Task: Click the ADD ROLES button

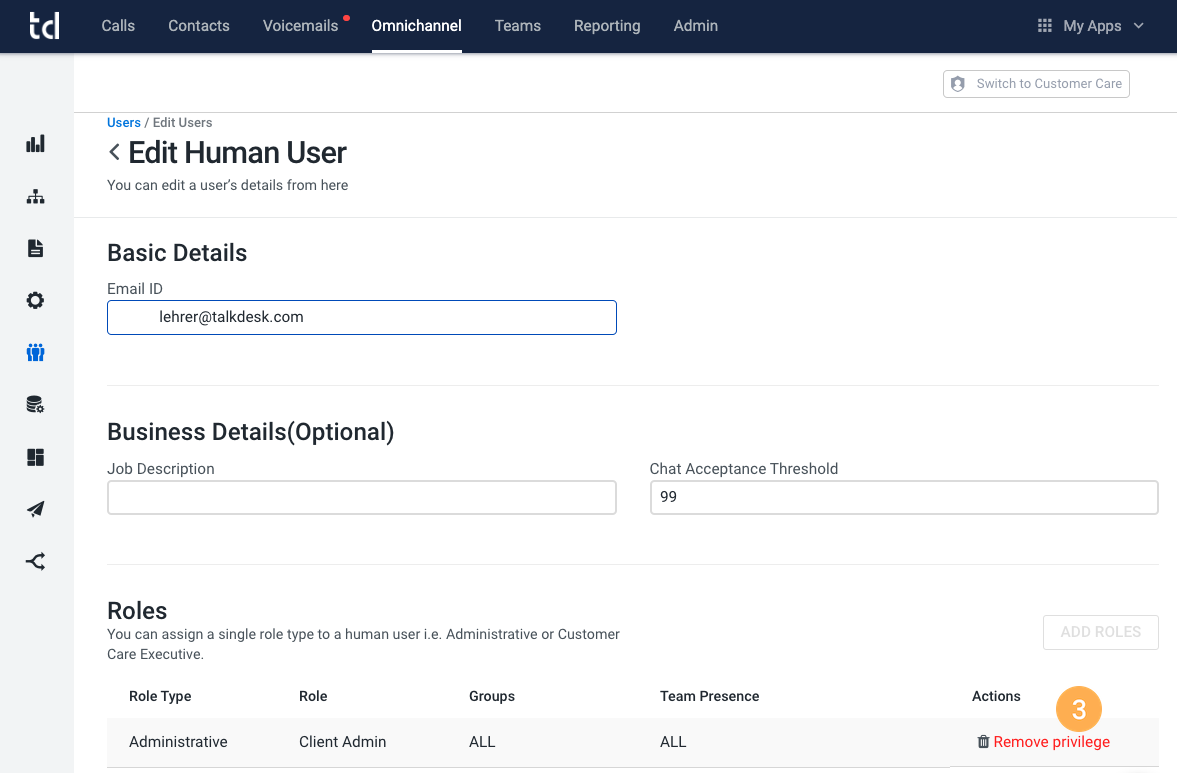Action: pyautogui.click(x=1100, y=632)
